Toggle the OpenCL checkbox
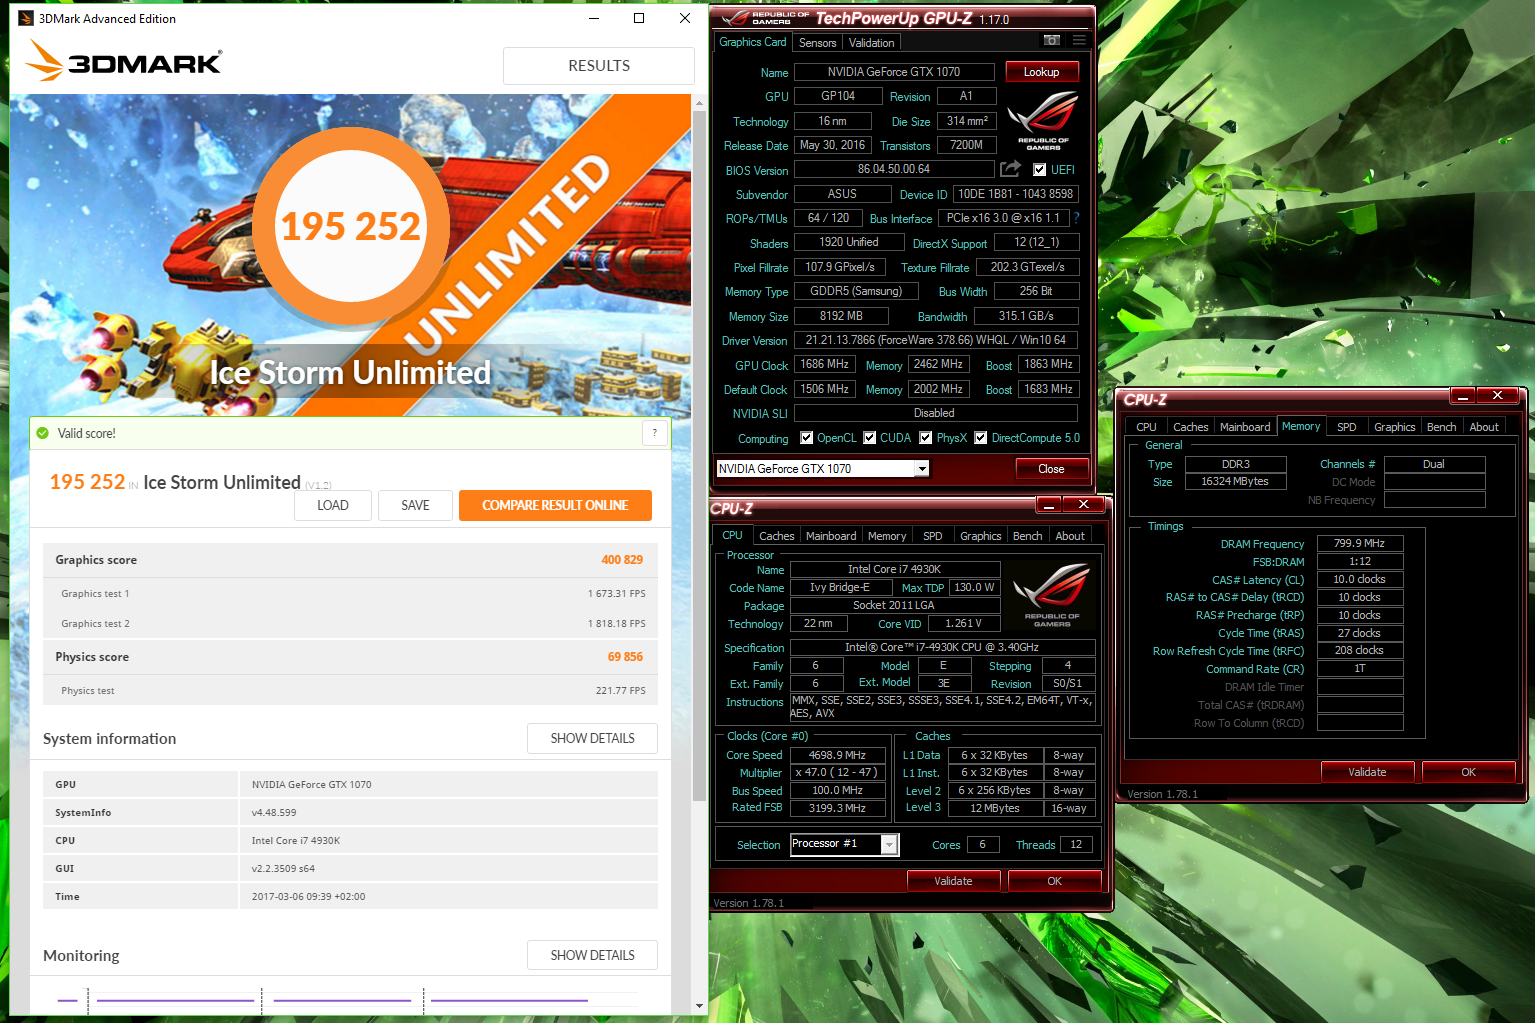The width and height of the screenshot is (1535, 1023). (x=807, y=438)
